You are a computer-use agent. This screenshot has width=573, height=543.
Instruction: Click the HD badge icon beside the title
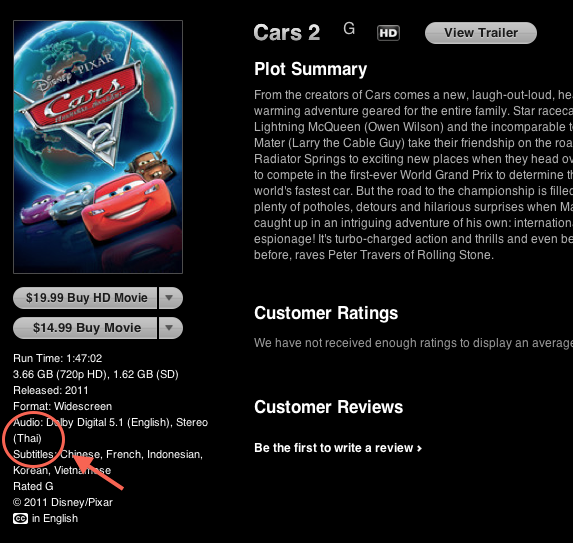pos(388,33)
